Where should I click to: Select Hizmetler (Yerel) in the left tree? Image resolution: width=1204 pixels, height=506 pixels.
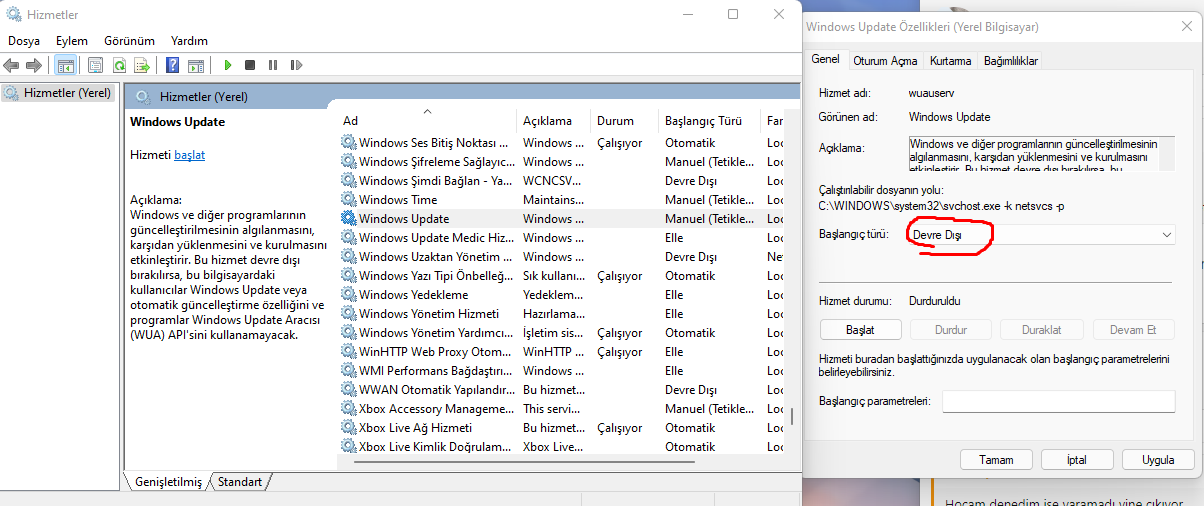[x=57, y=93]
